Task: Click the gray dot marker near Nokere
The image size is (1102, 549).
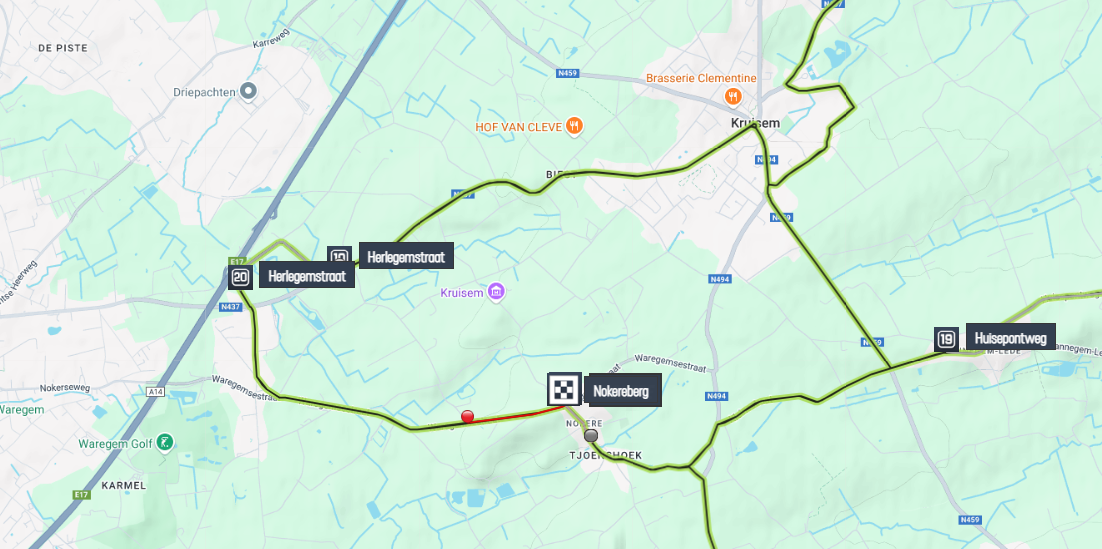Action: pyautogui.click(x=591, y=435)
